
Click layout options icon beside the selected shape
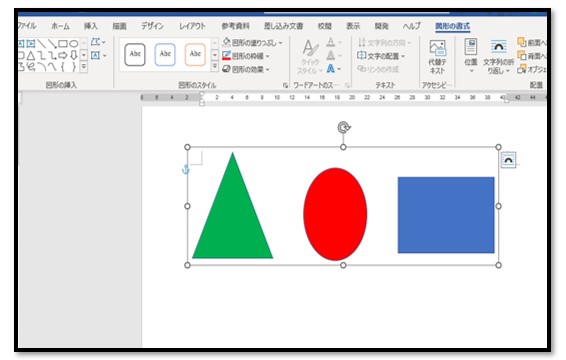(508, 160)
